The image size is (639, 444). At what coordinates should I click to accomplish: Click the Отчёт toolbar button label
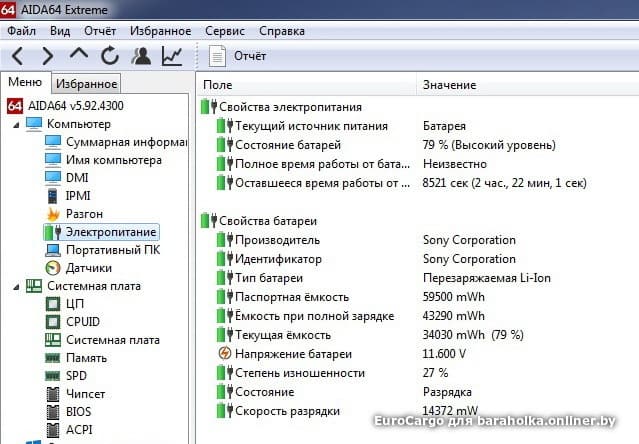(250, 56)
